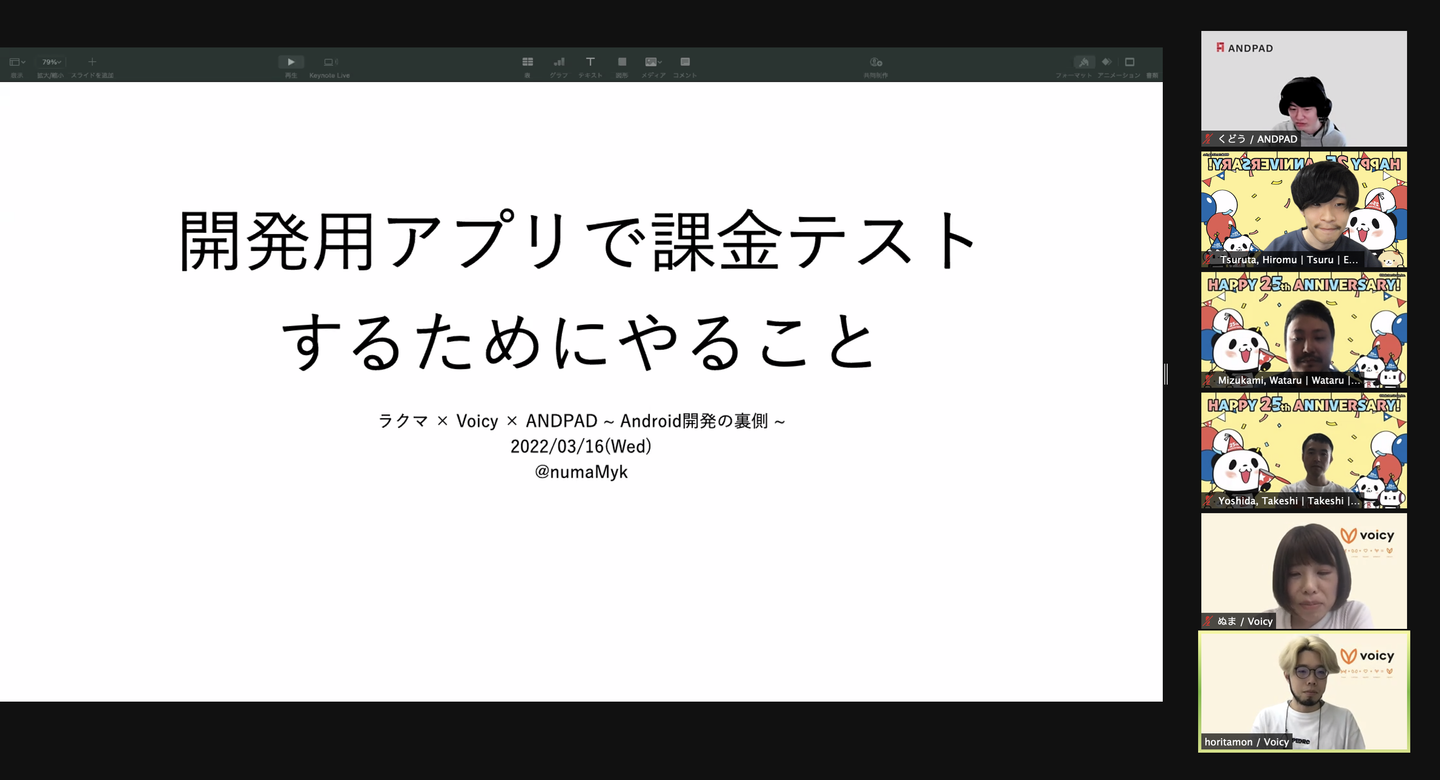The width and height of the screenshot is (1440, 780).
Task: Insert a shape using the 図形 icon
Action: click(x=621, y=62)
